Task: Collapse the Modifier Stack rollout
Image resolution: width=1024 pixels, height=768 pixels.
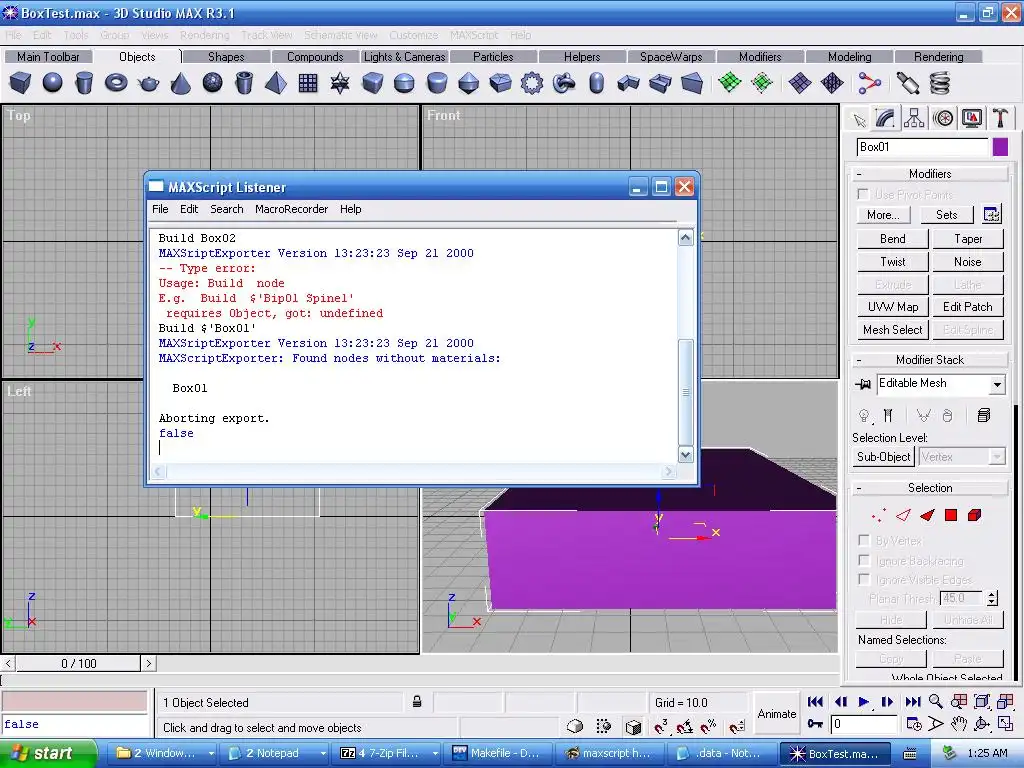Action: point(930,360)
